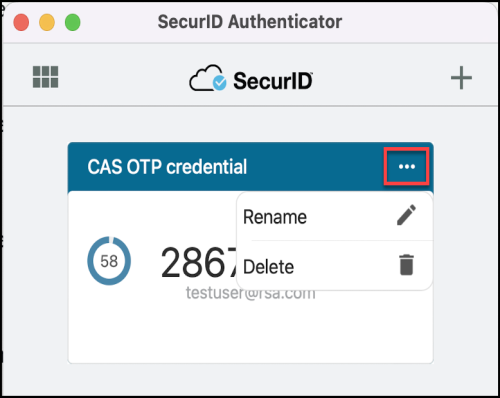The height and width of the screenshot is (398, 500).
Task: Add a new credential with plus icon
Action: [x=461, y=78]
